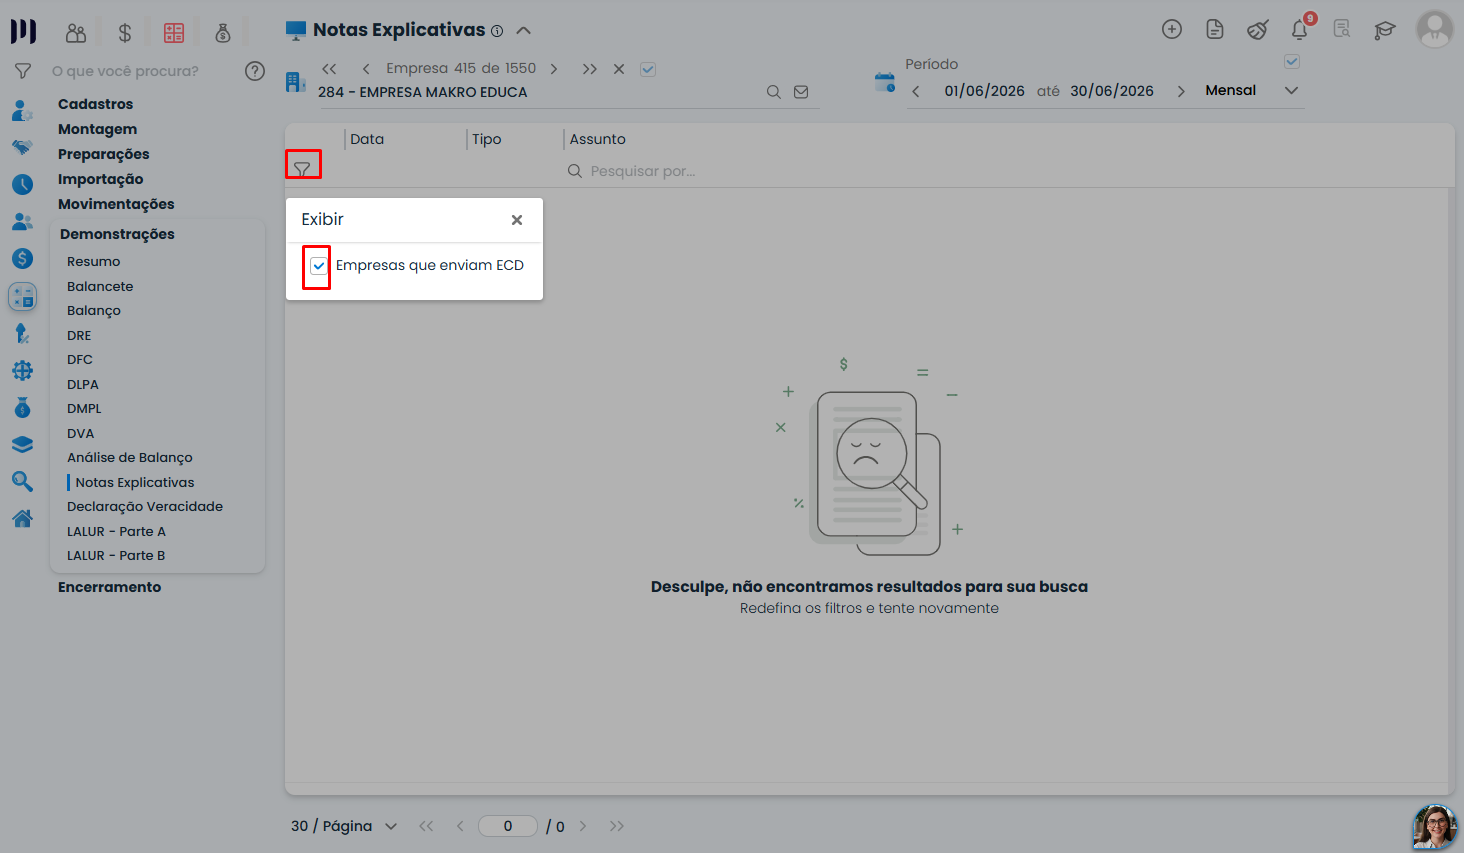The image size is (1464, 853).
Task: Go to previous period
Action: click(916, 91)
